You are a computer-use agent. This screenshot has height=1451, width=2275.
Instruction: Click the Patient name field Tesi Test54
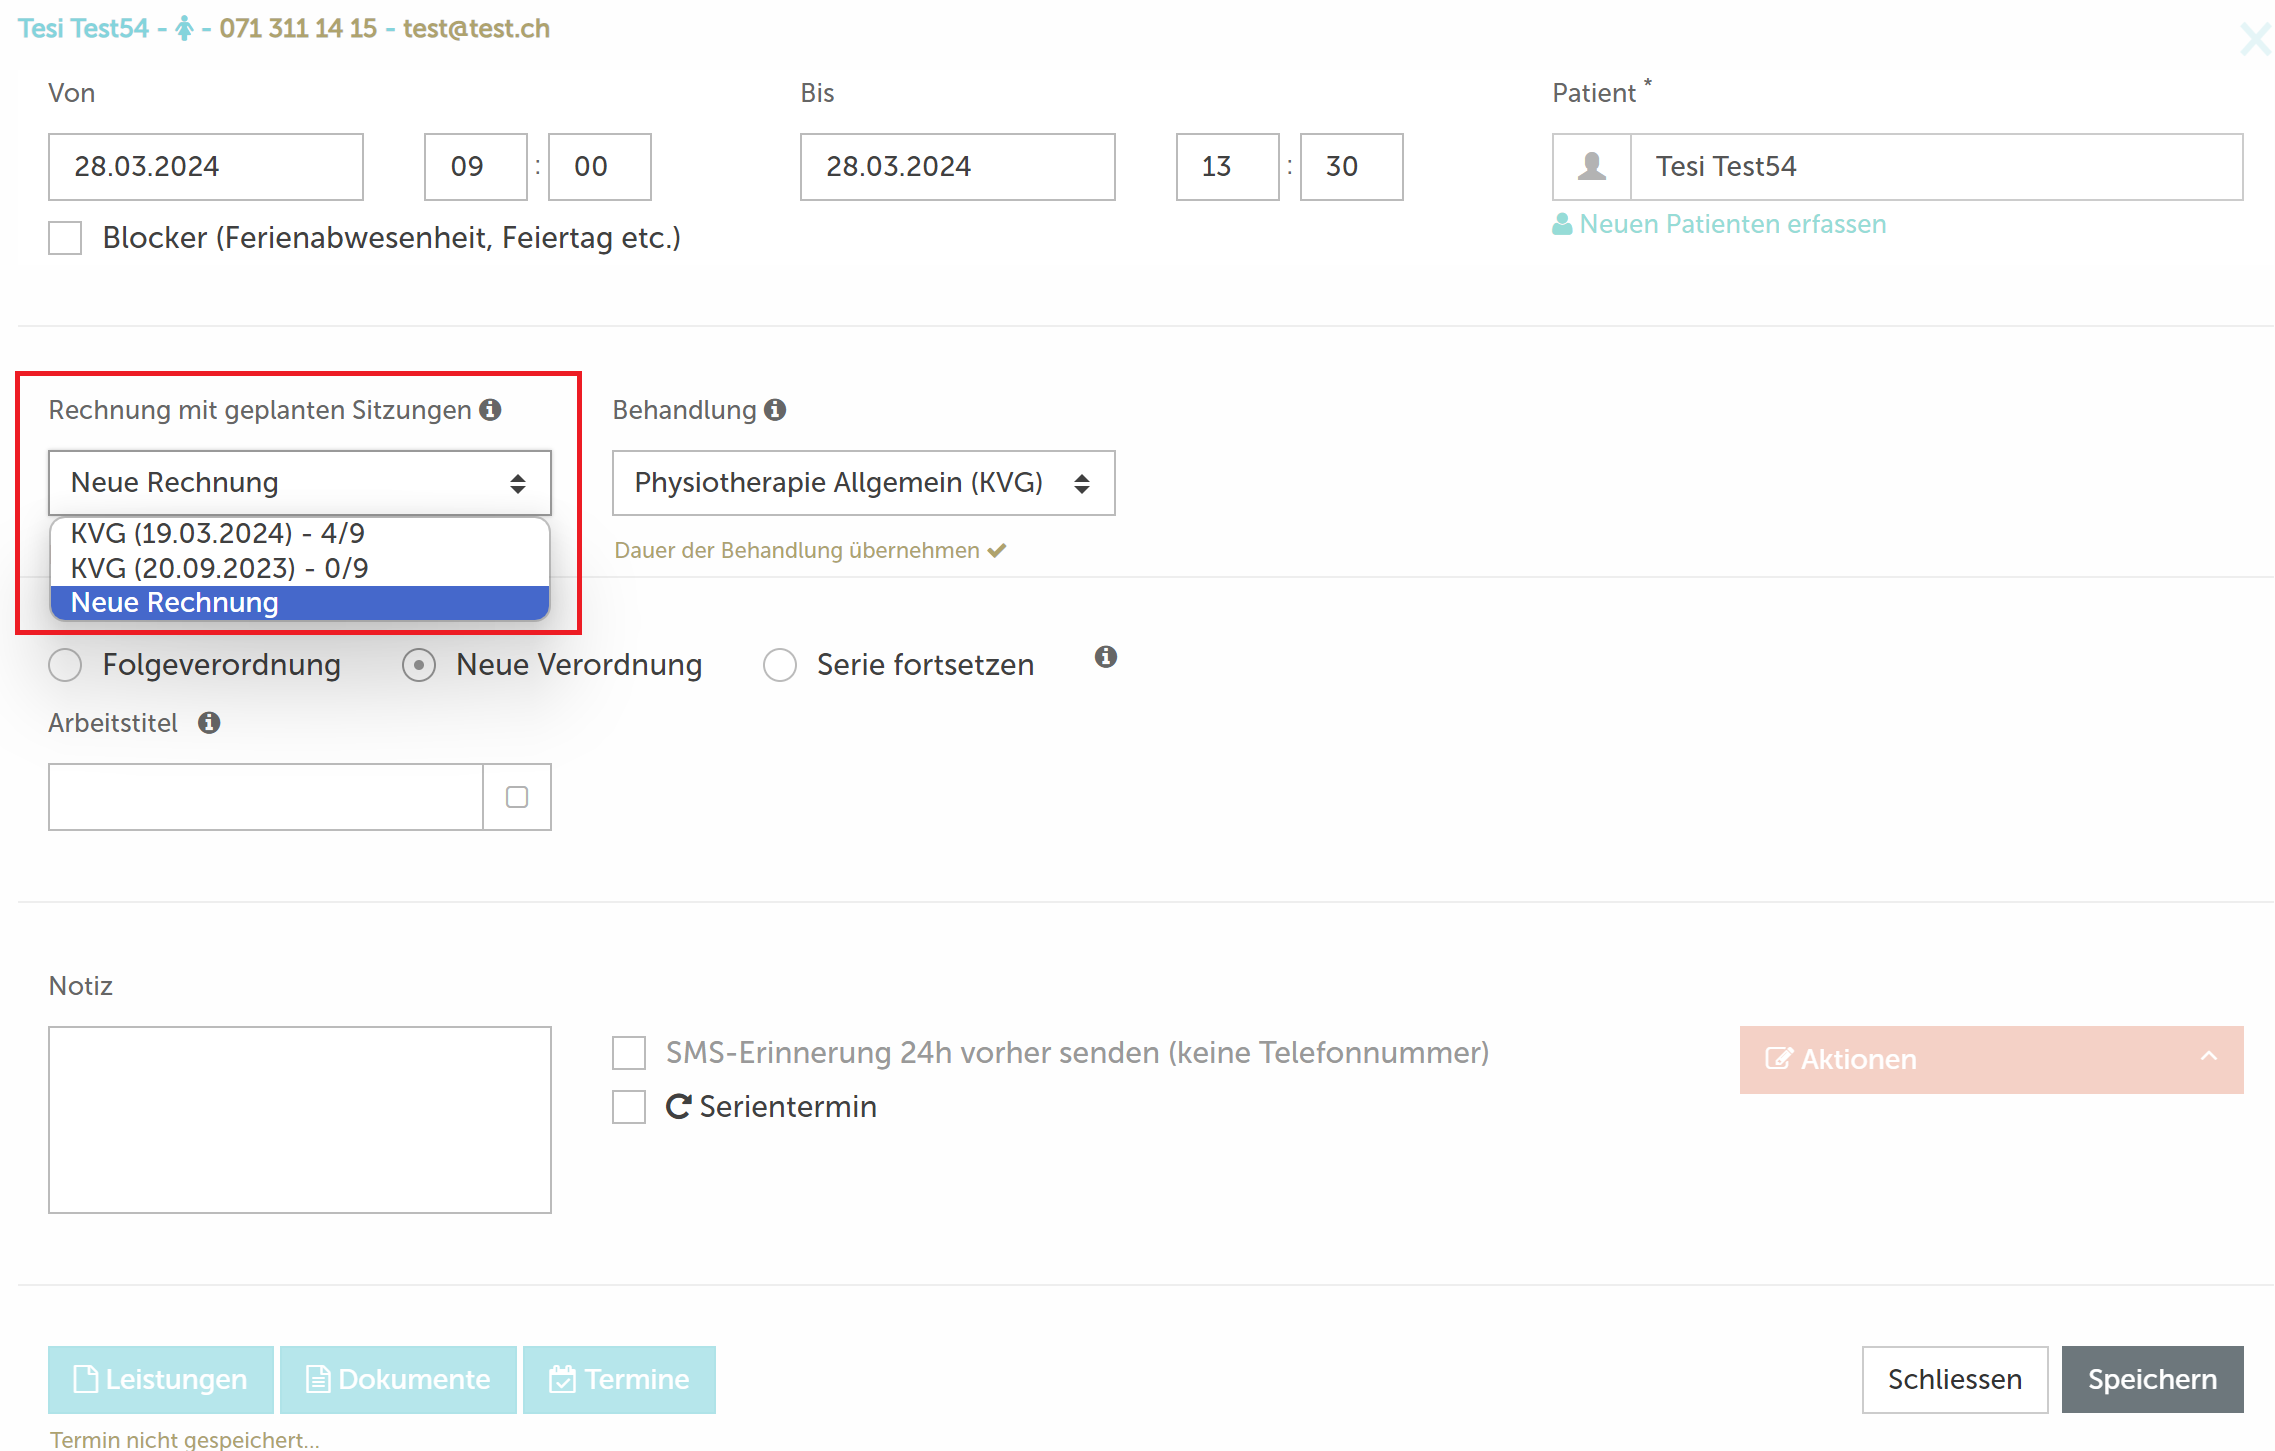1937,167
